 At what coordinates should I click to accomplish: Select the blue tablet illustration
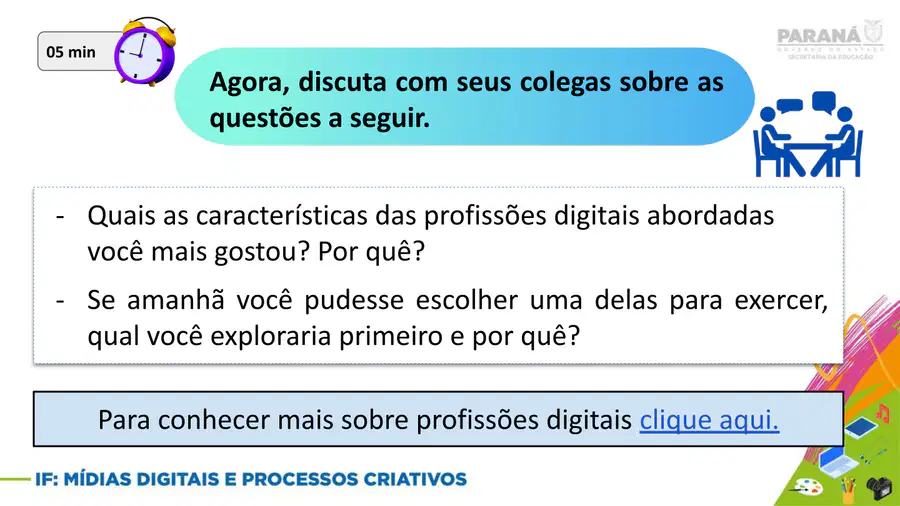(x=860, y=427)
